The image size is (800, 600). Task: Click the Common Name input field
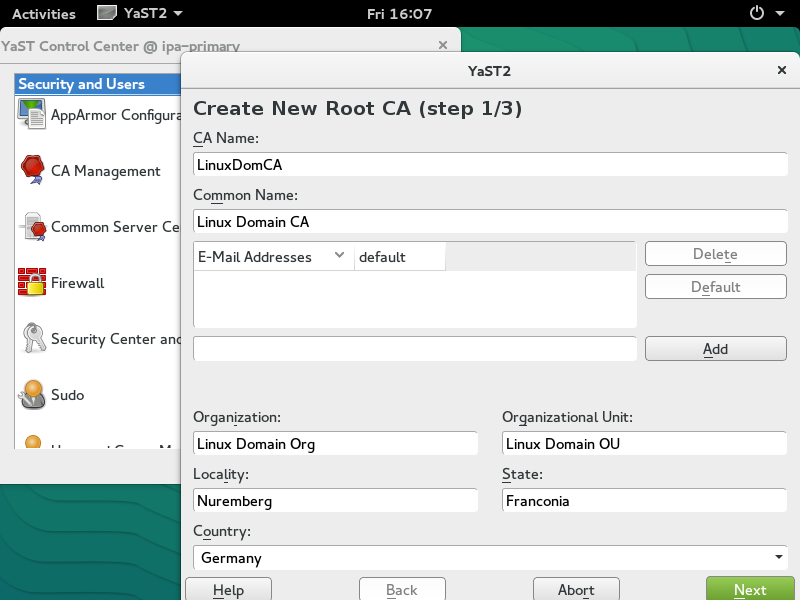tap(490, 221)
